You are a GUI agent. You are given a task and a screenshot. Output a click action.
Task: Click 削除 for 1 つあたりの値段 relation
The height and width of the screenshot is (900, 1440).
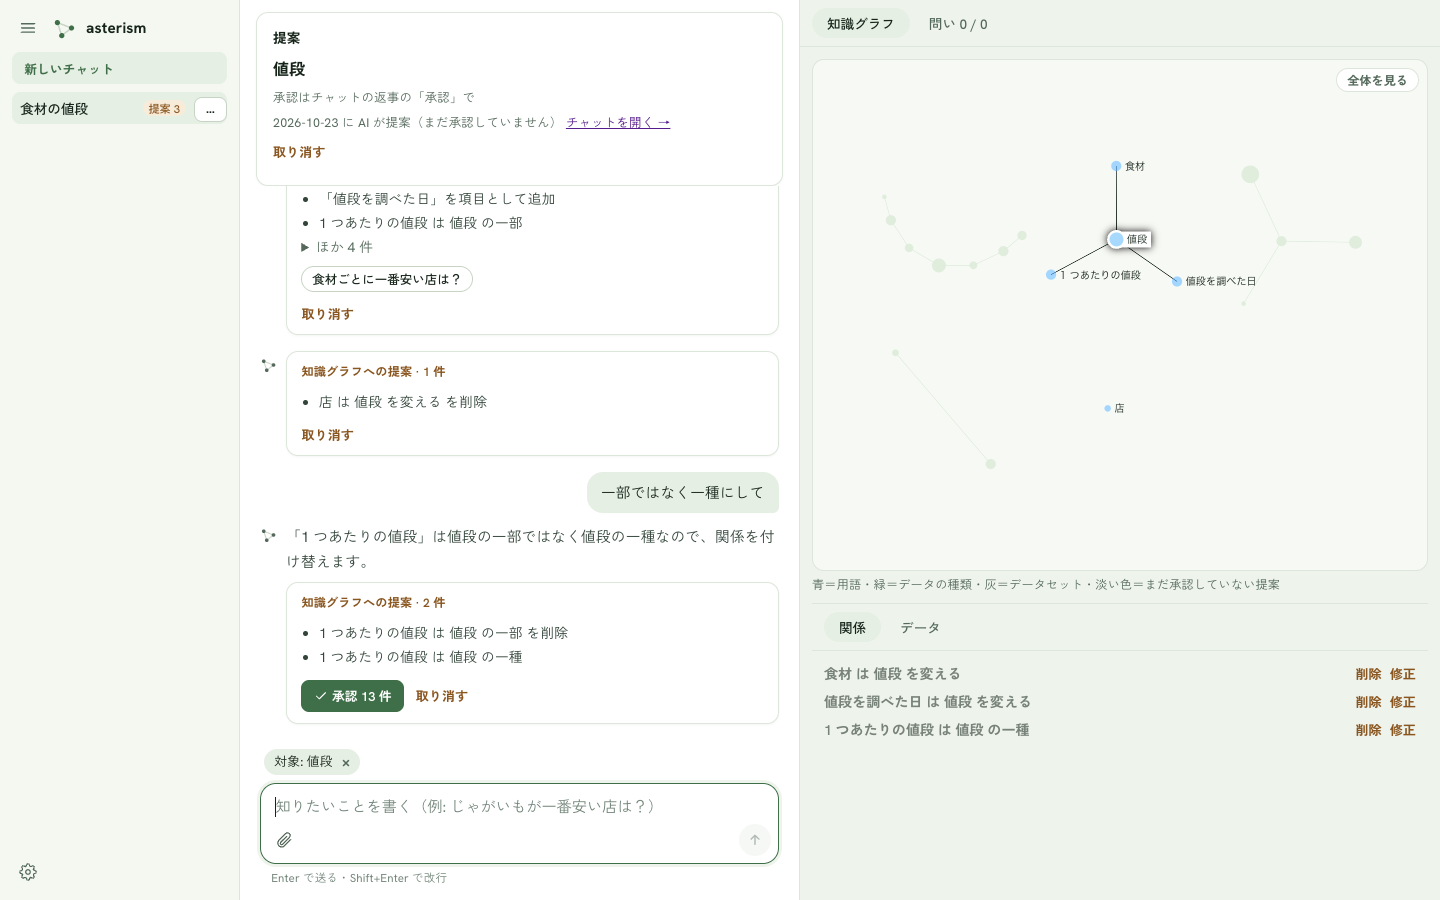1368,730
